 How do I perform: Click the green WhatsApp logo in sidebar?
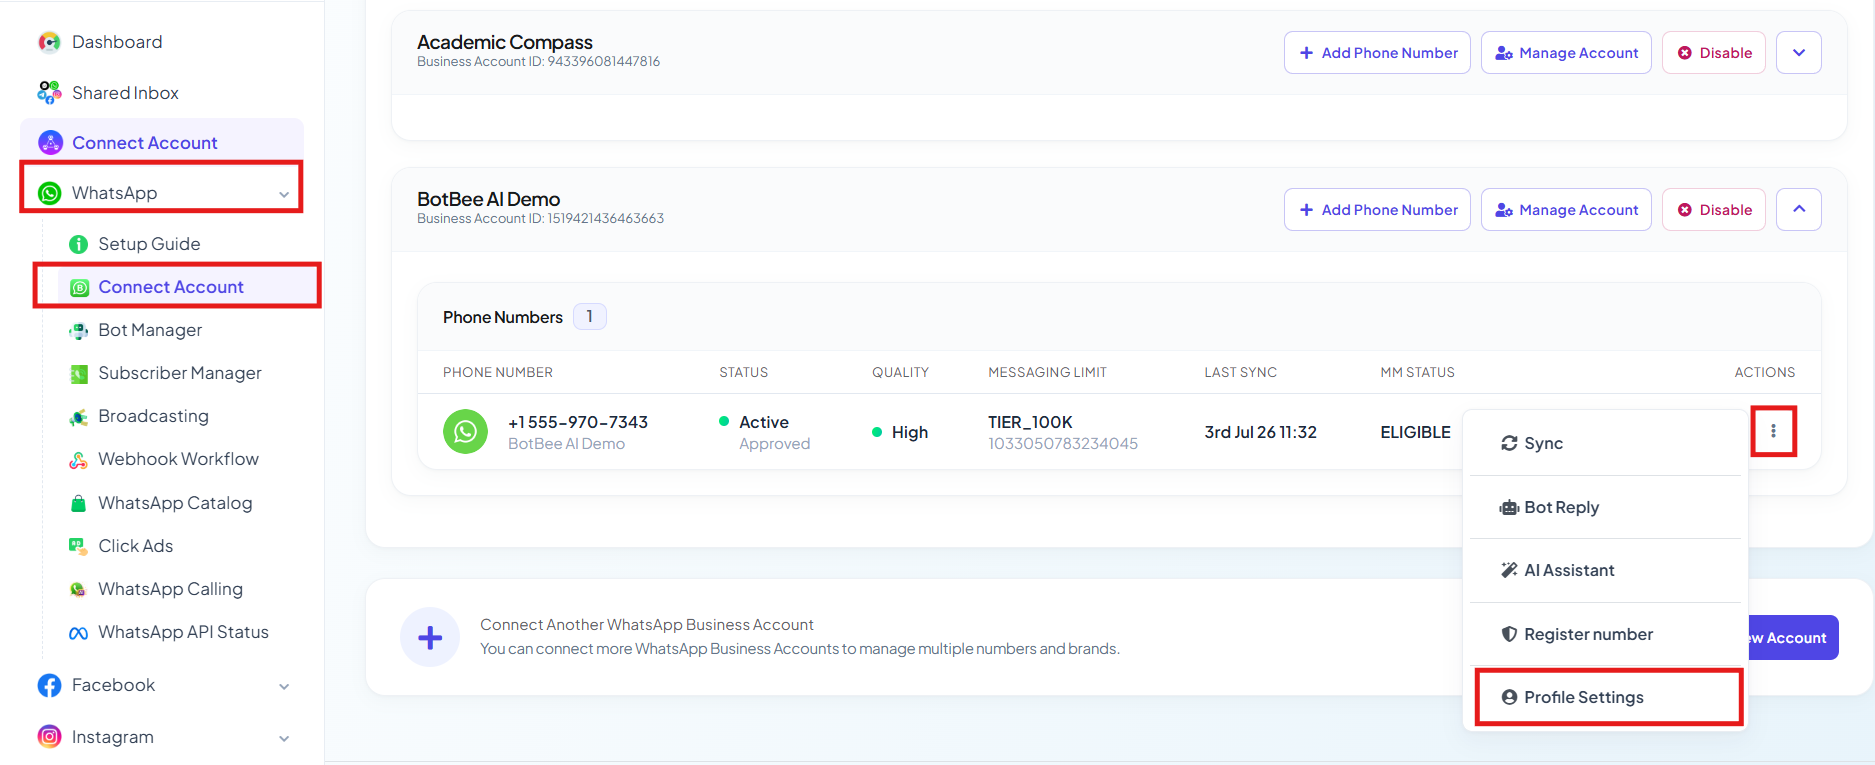point(50,193)
